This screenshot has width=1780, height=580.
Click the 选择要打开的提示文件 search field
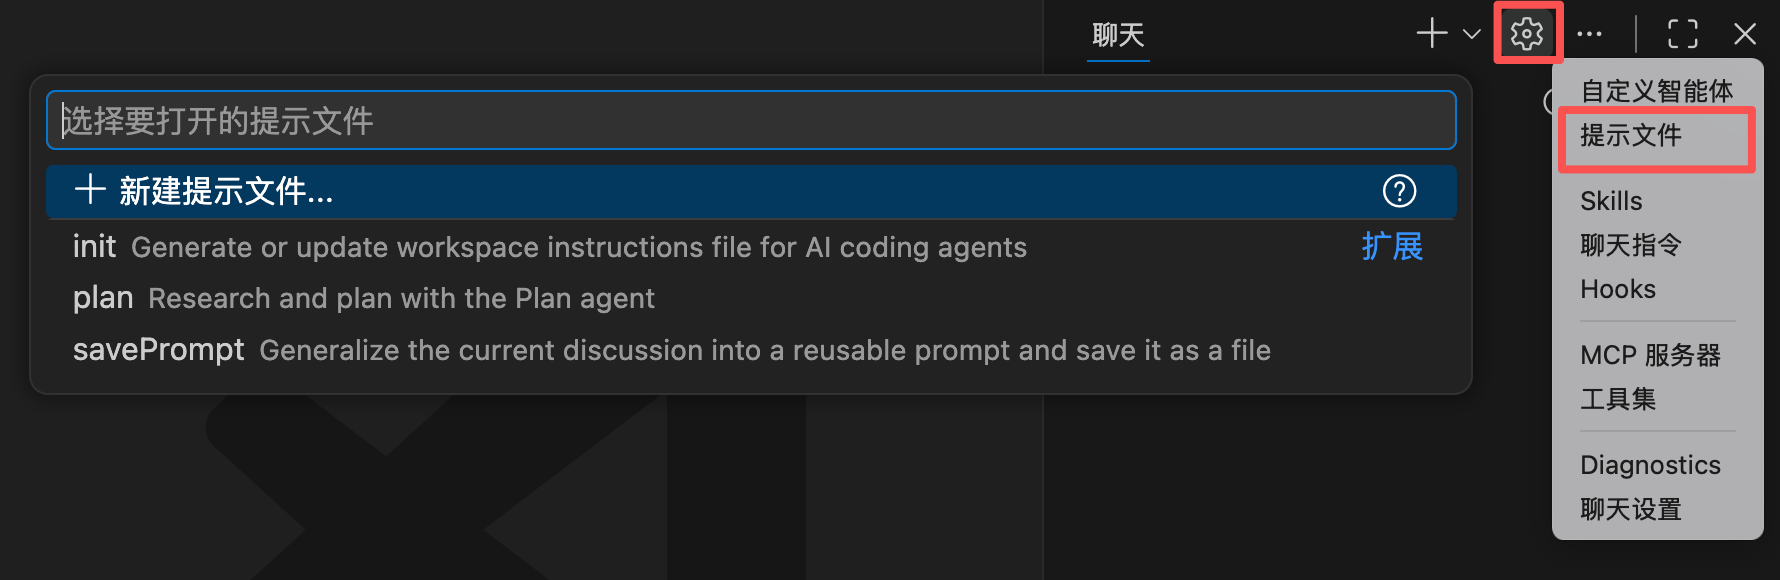click(x=750, y=121)
